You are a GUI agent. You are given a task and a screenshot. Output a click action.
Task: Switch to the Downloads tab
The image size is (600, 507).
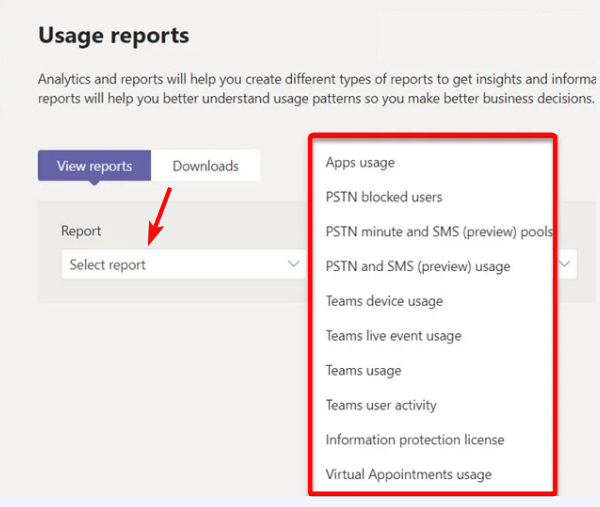[206, 166]
